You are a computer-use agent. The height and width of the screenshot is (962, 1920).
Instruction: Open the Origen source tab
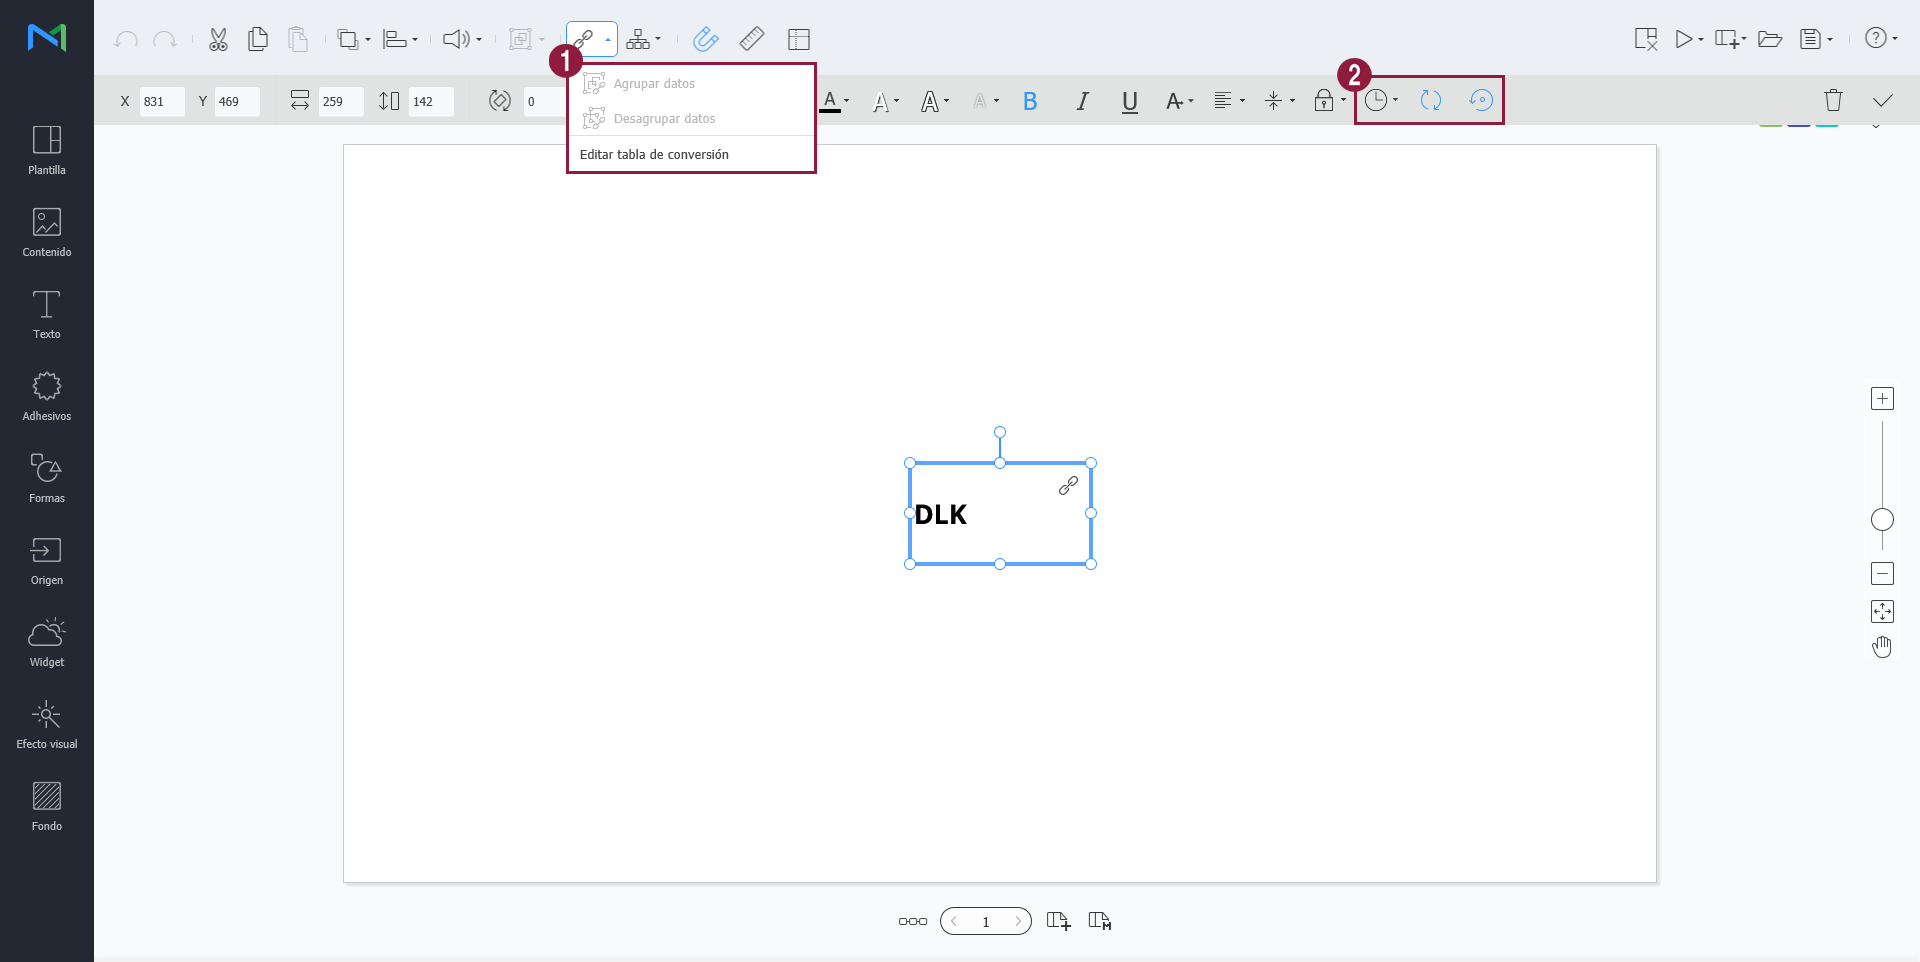(46, 560)
